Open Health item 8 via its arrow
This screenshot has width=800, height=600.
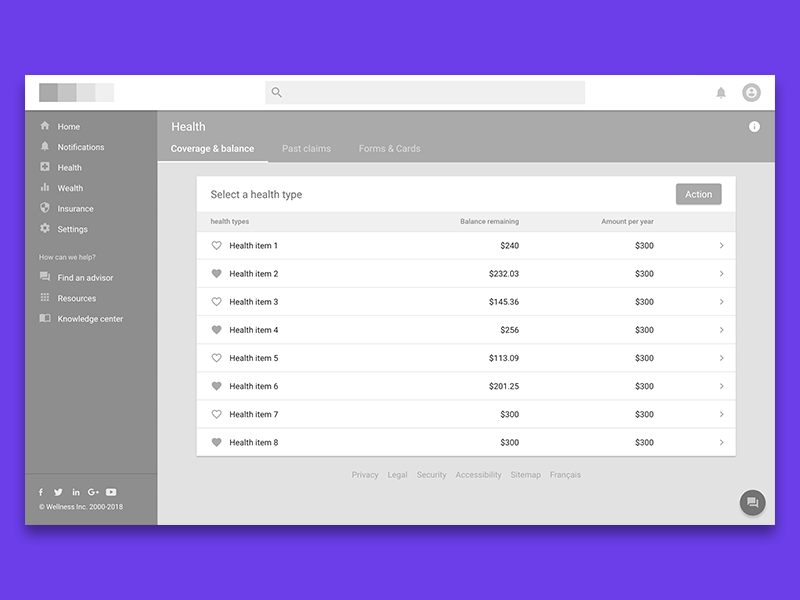pos(721,442)
